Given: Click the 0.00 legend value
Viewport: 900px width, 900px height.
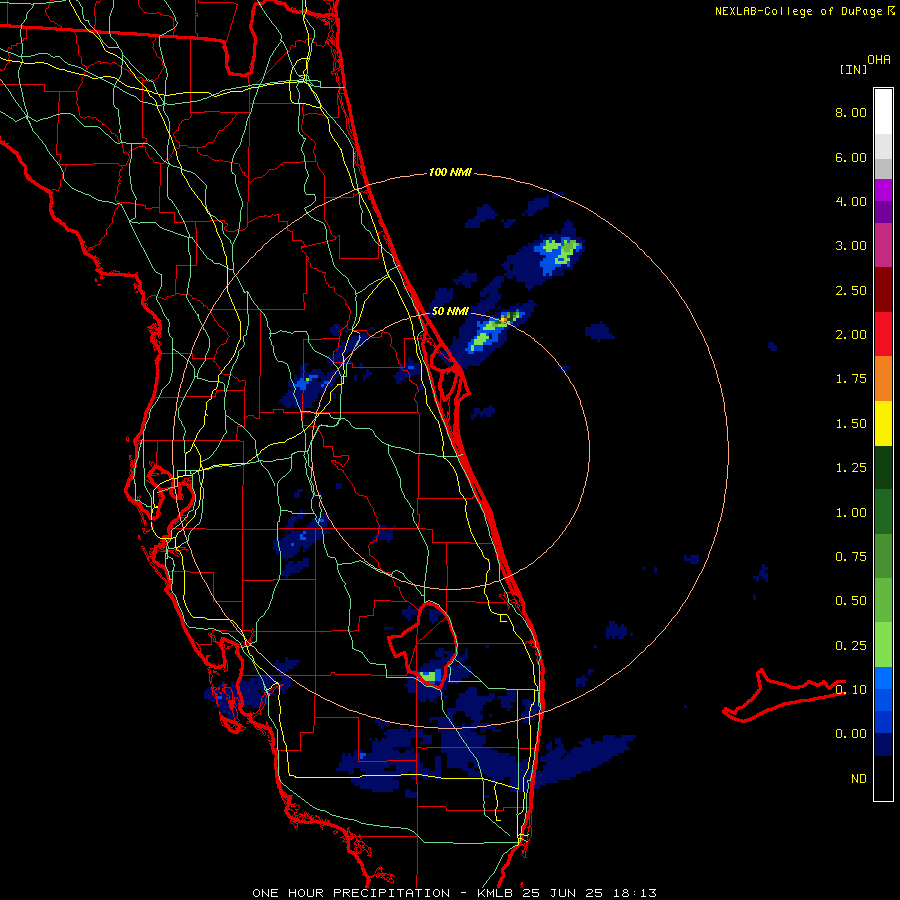Looking at the screenshot, I should coord(851,734).
